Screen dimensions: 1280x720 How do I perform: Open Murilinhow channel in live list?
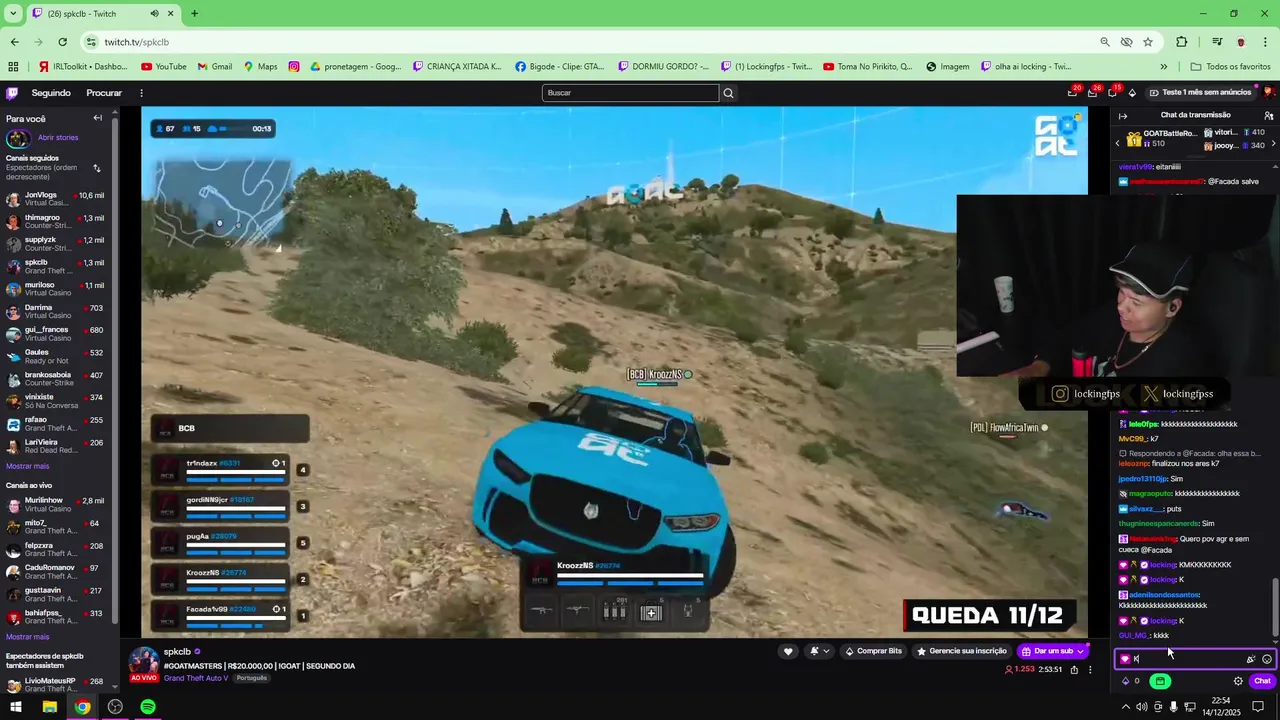point(55,504)
